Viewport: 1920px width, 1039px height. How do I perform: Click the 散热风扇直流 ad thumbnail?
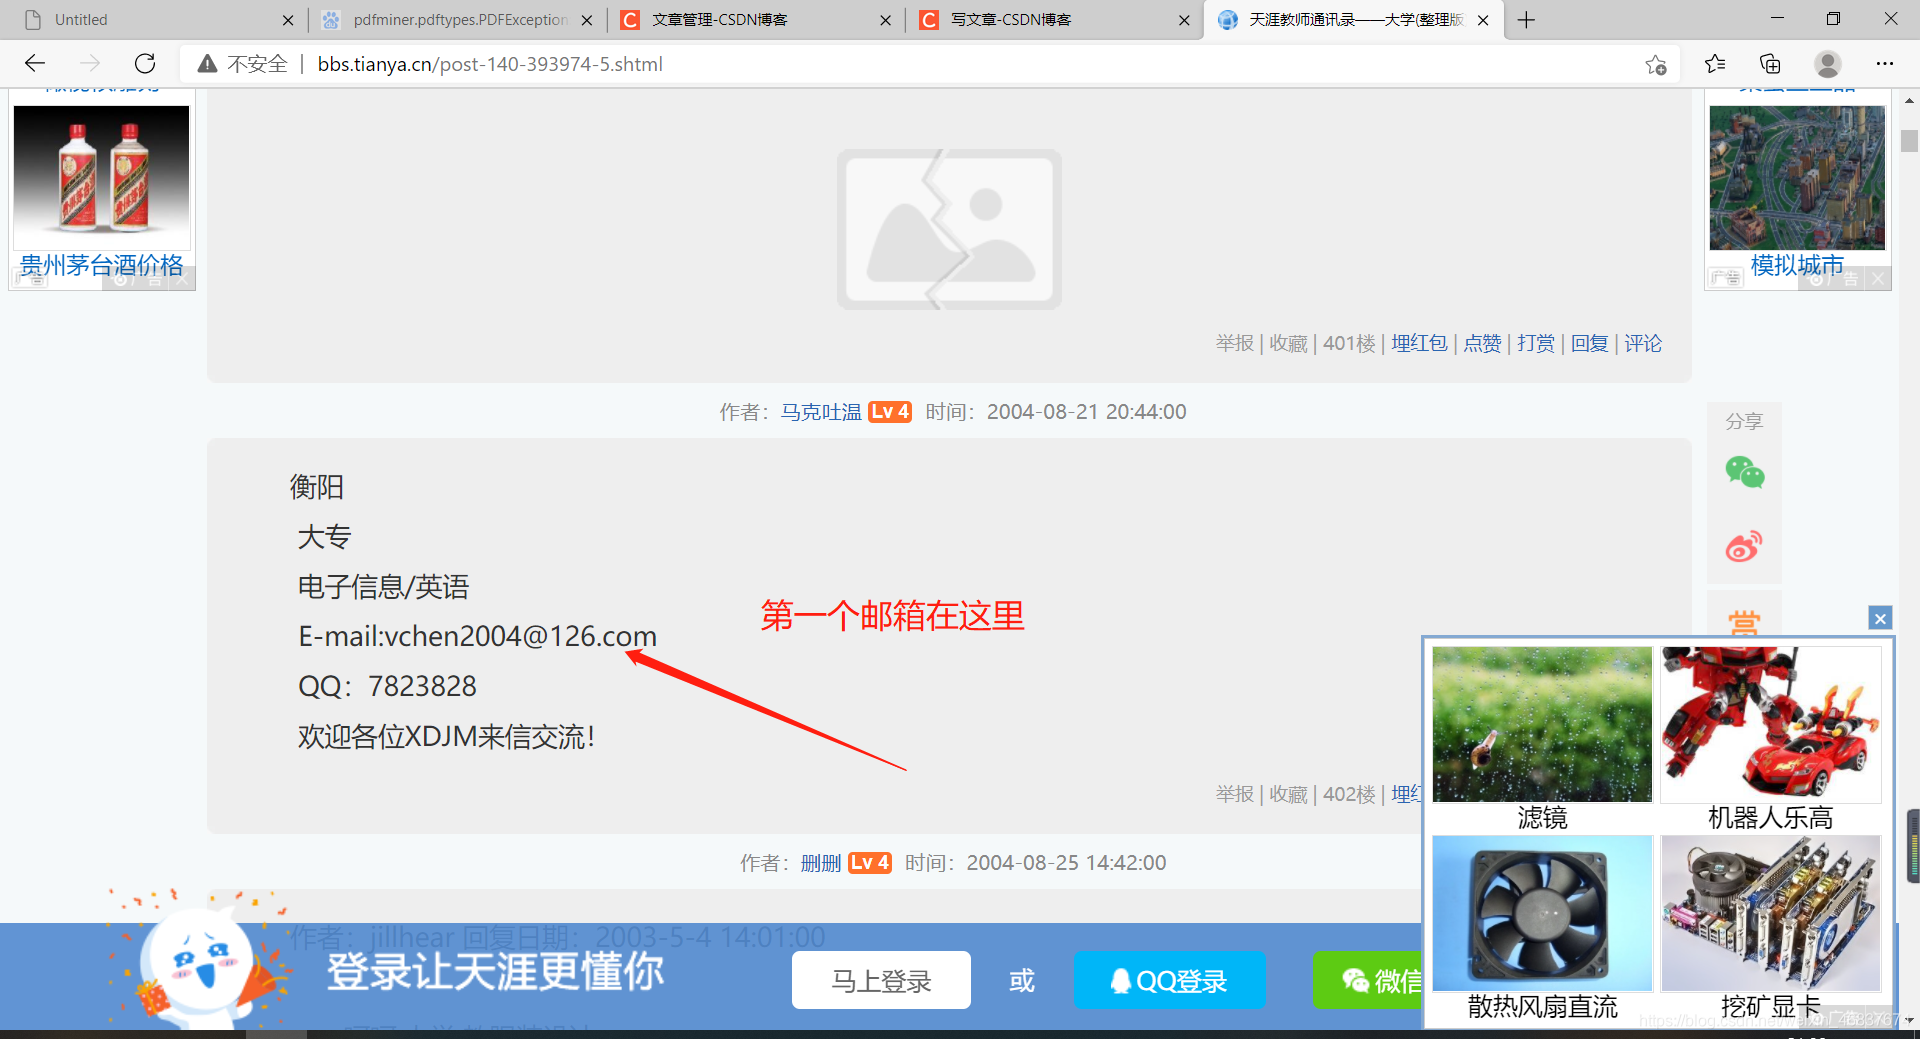pyautogui.click(x=1542, y=913)
